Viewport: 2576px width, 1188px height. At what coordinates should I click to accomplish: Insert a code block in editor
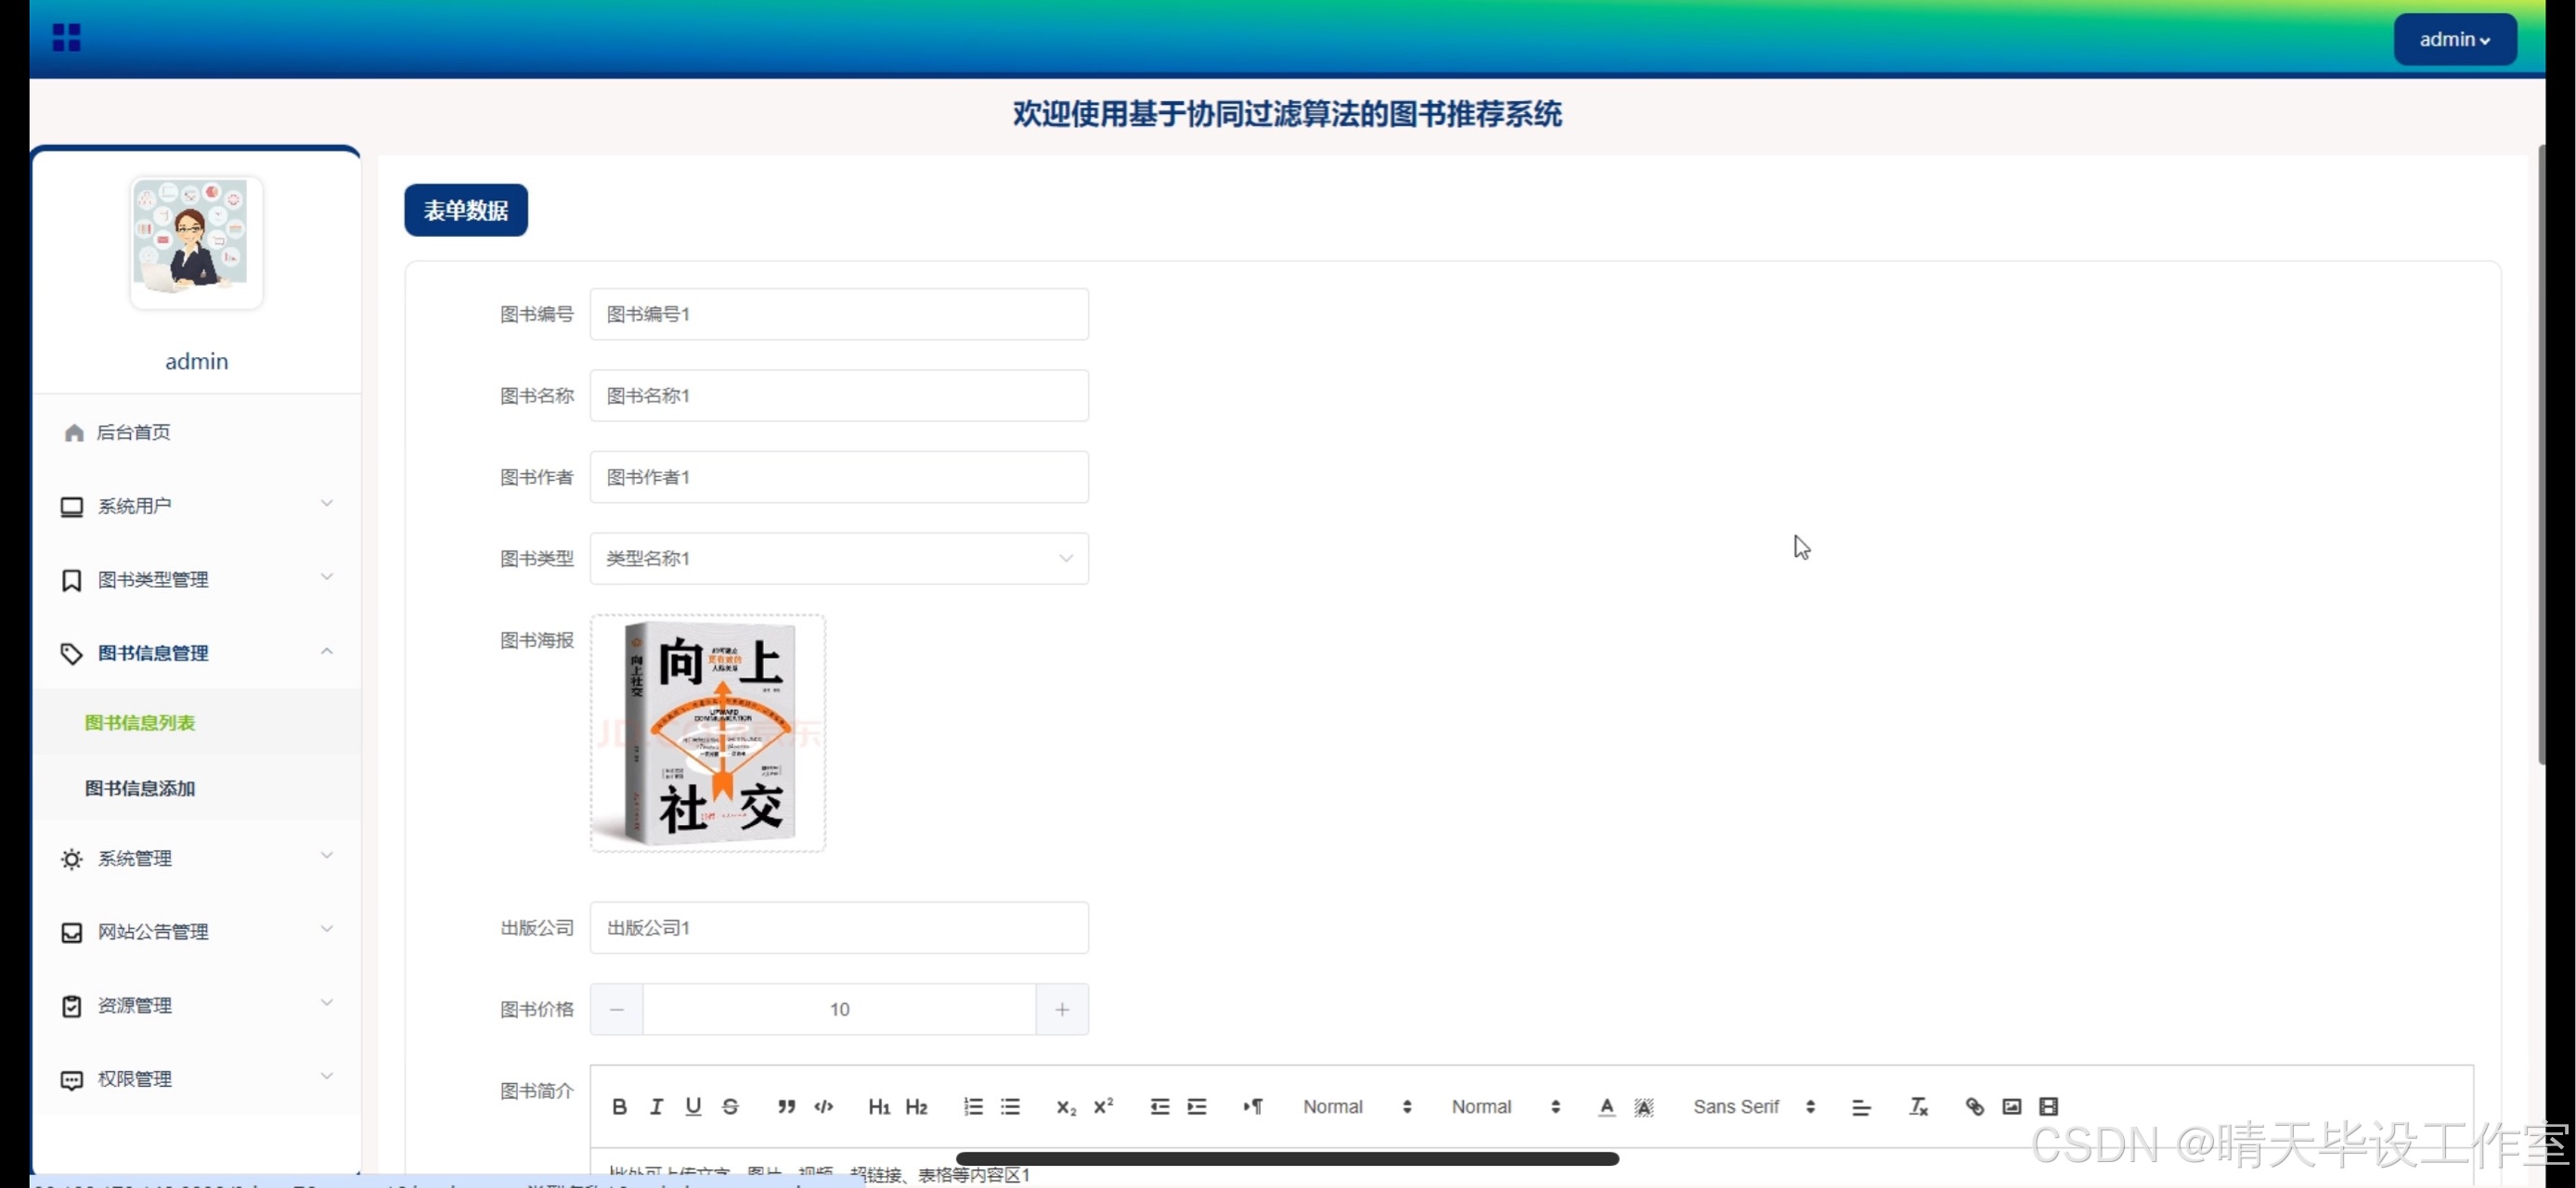click(824, 1106)
